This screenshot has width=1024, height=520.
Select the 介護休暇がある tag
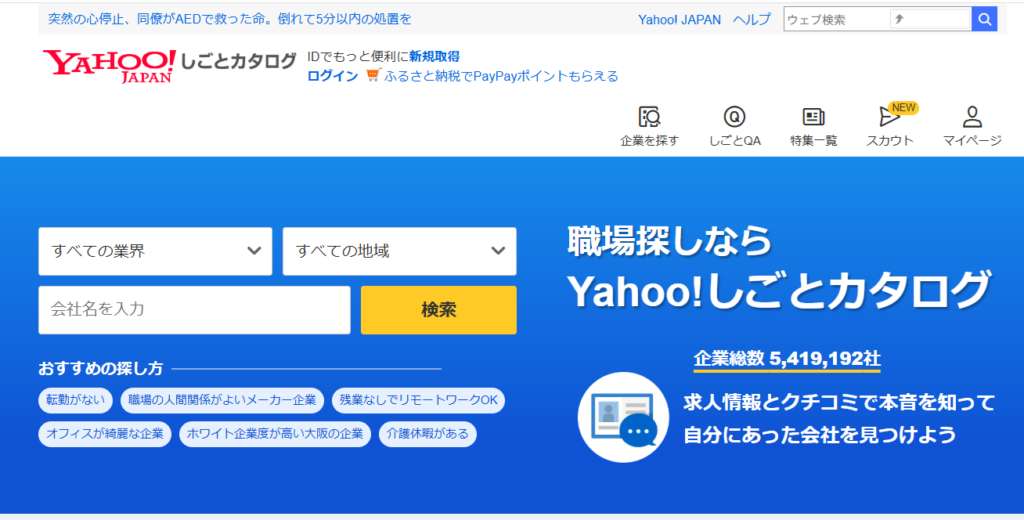(x=428, y=434)
